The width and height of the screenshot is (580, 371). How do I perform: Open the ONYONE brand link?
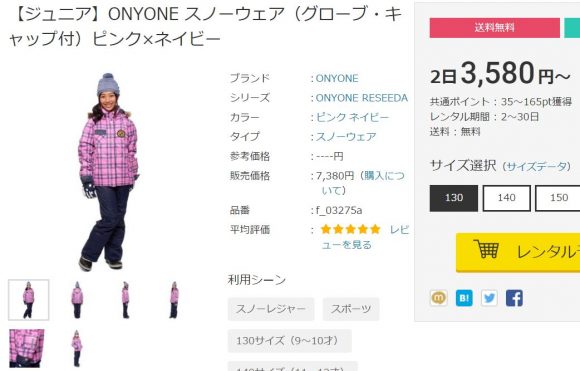pos(337,78)
